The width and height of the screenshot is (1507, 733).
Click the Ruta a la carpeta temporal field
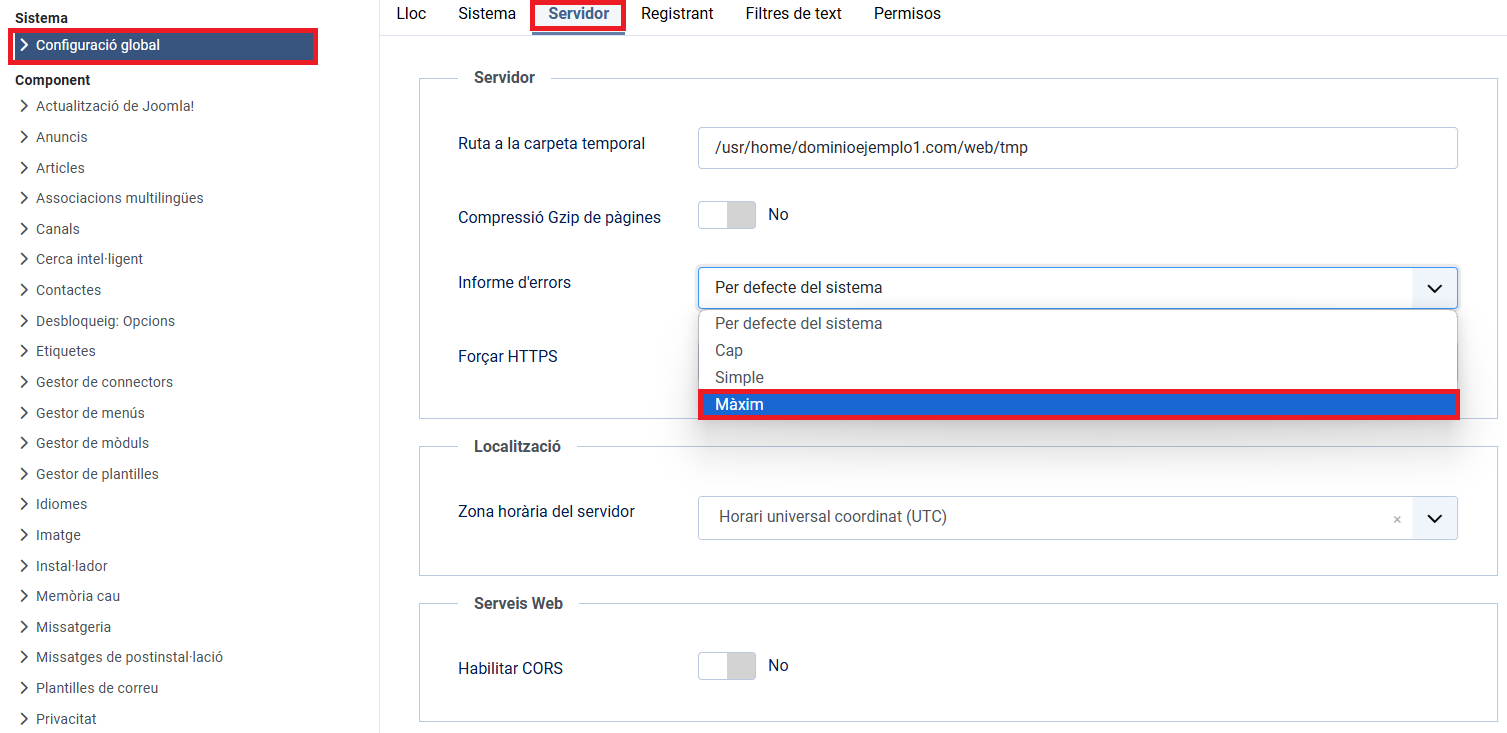click(x=1077, y=148)
